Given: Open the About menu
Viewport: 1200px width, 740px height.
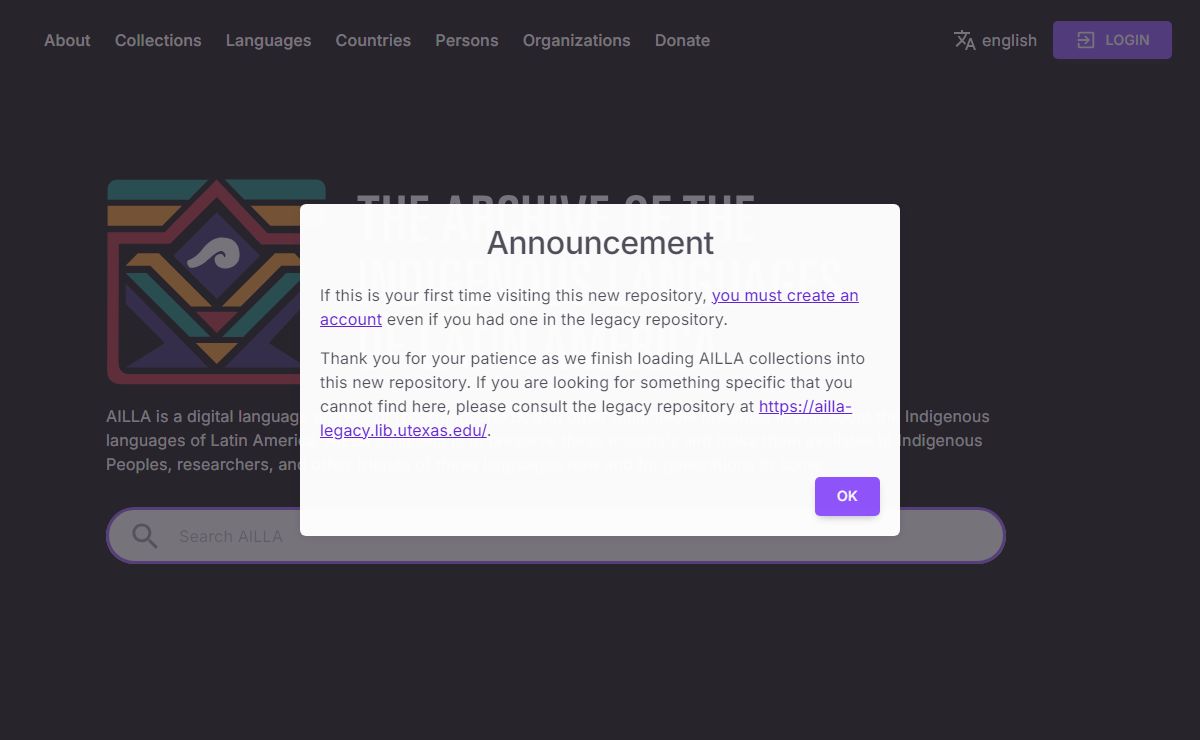Looking at the screenshot, I should pyautogui.click(x=67, y=40).
